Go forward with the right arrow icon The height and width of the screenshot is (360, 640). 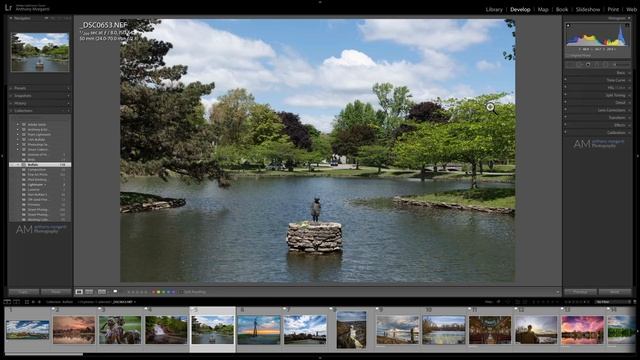tap(39, 302)
